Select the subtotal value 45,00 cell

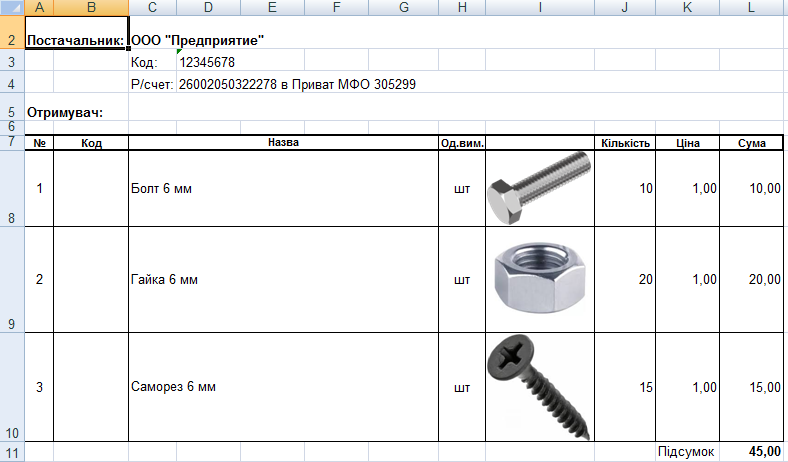coord(751,452)
